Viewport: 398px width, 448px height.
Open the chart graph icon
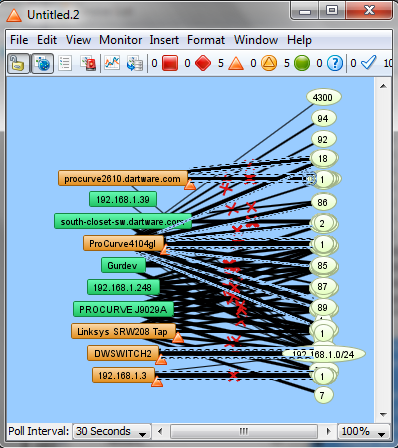coord(112,63)
